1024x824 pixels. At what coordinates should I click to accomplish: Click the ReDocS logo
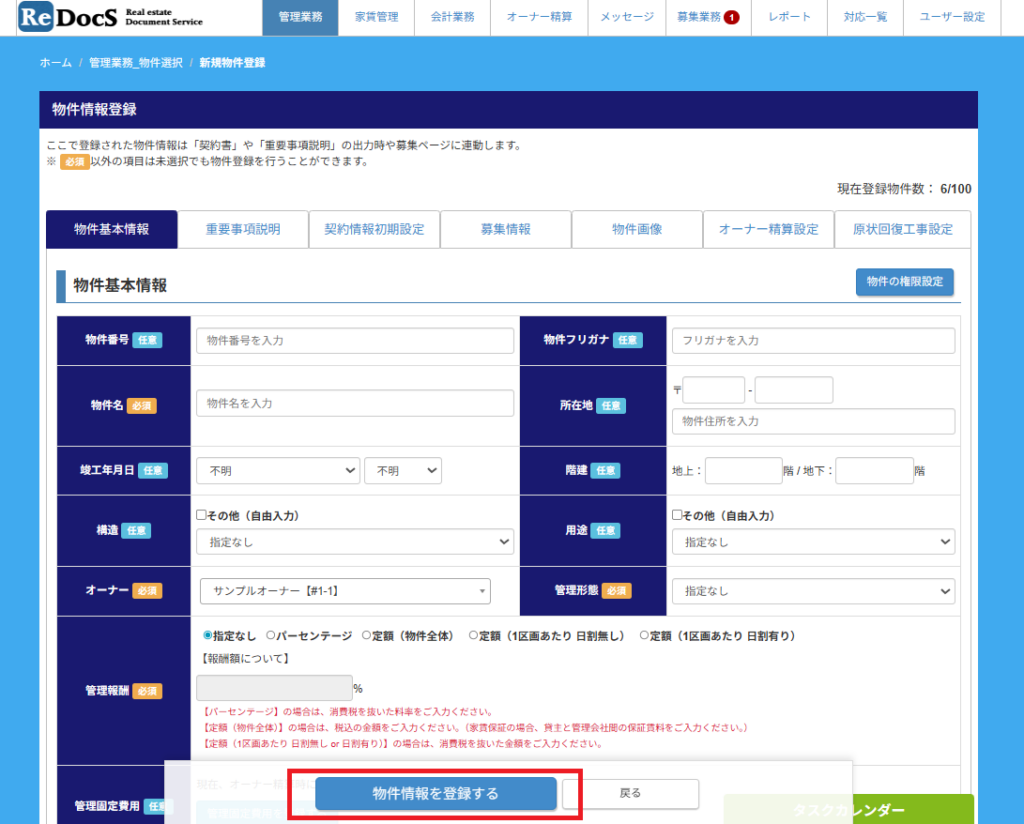pyautogui.click(x=110, y=17)
